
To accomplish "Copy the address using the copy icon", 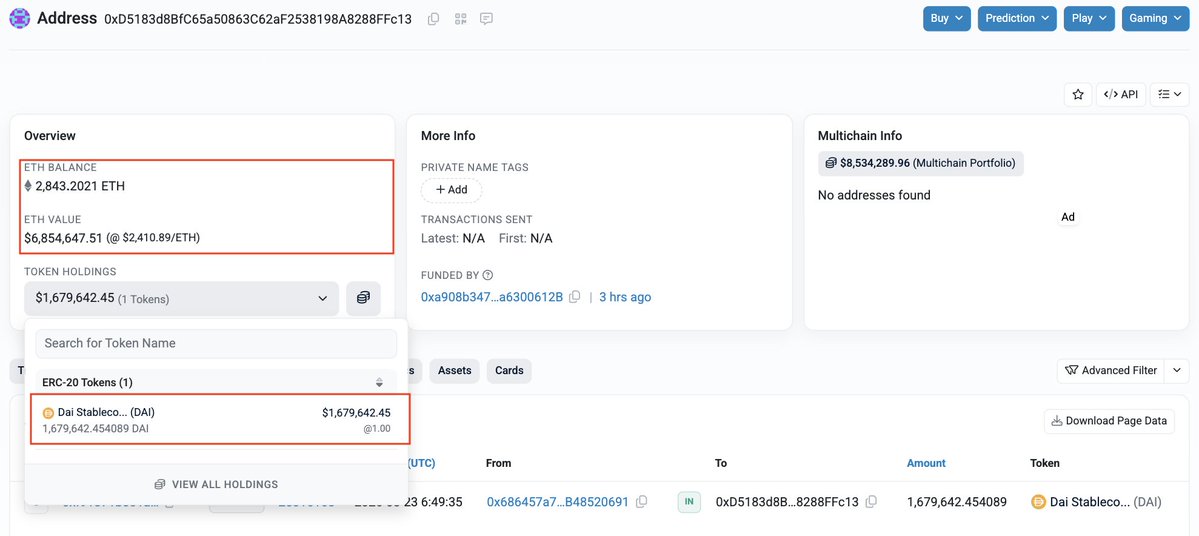I will click(x=434, y=18).
